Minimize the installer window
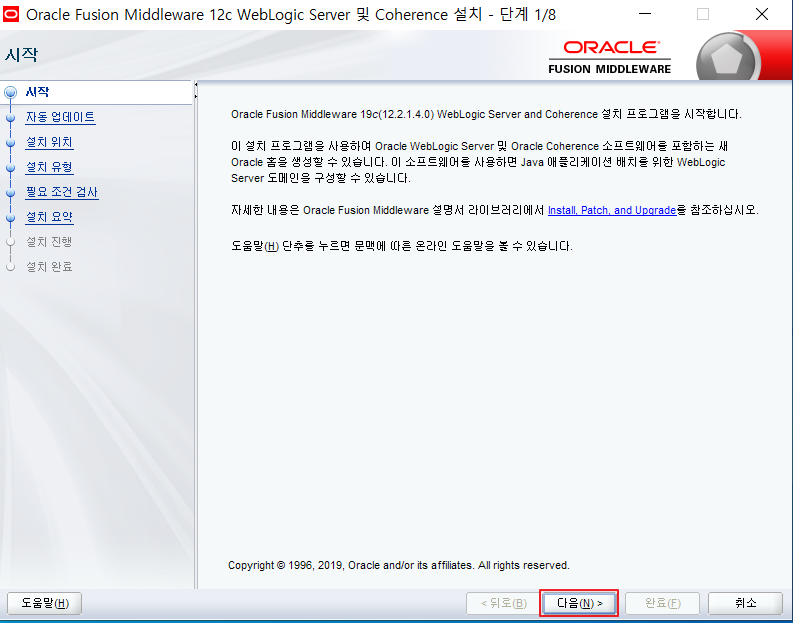This screenshot has height=623, width=793. click(645, 14)
